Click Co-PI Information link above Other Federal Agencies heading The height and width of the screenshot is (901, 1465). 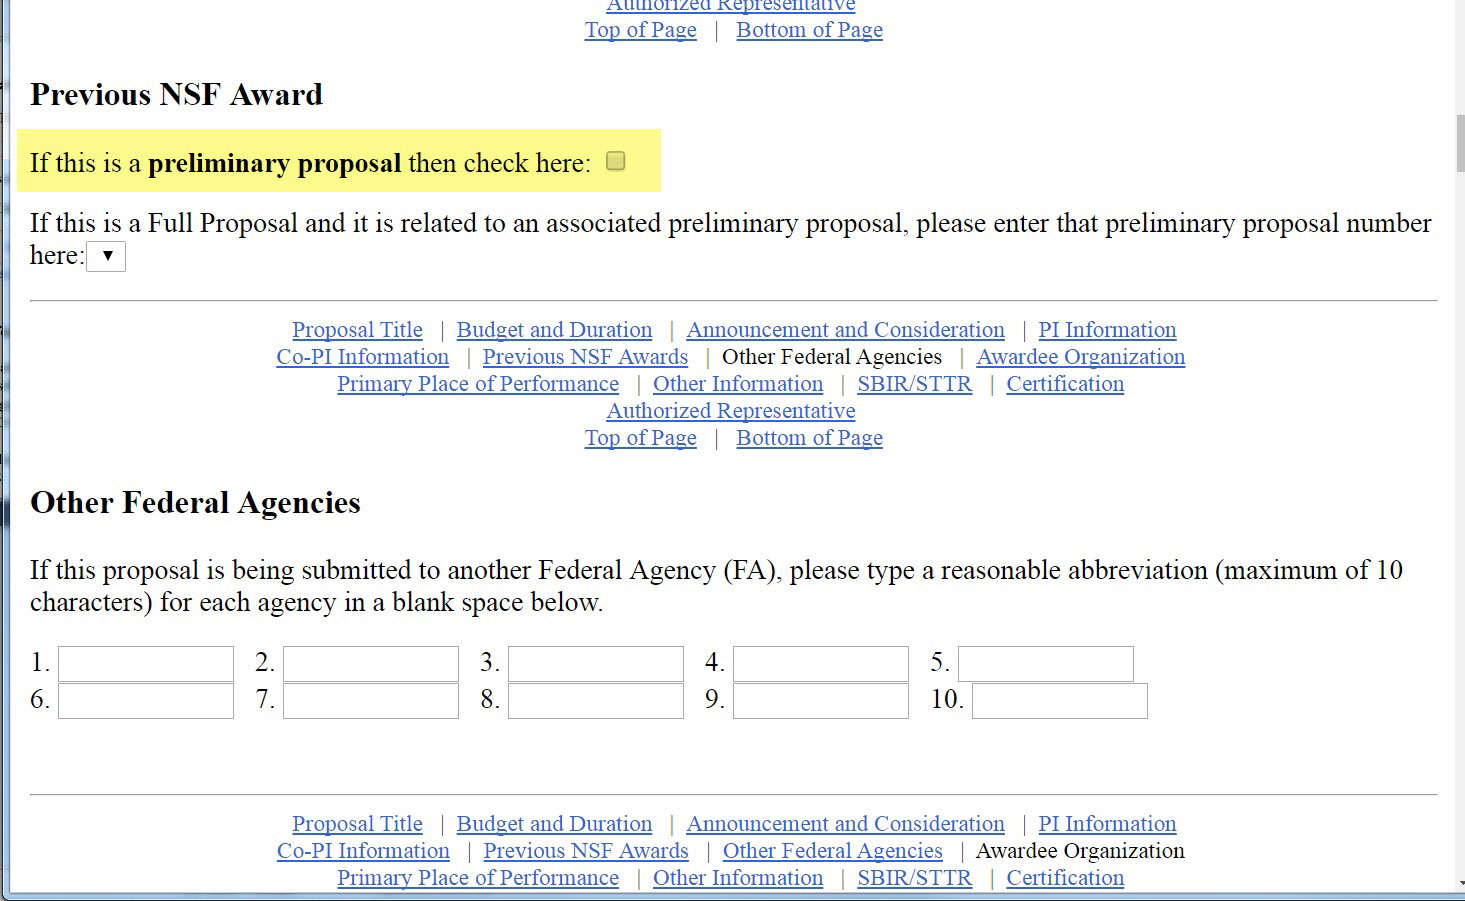362,357
